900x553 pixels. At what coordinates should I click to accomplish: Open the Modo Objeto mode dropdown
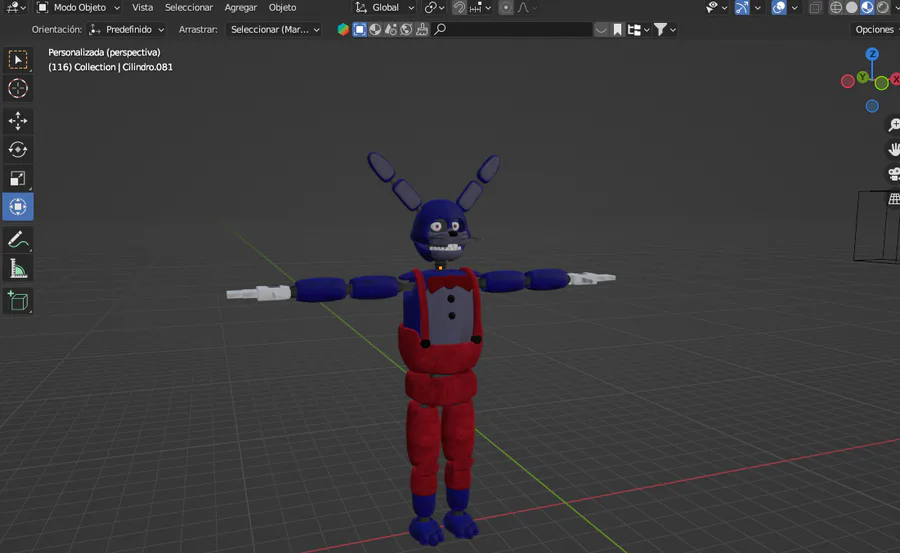coord(78,7)
